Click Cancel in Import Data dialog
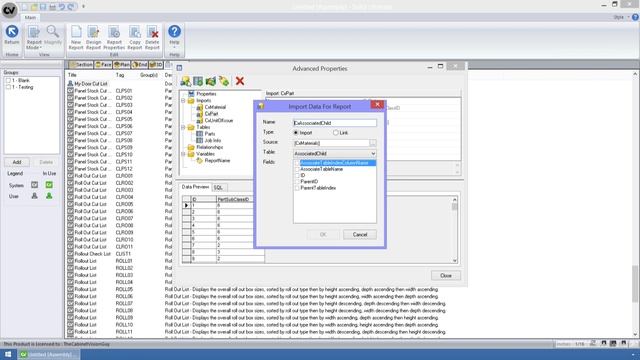Viewport: 640px width, 360px height. pos(360,235)
